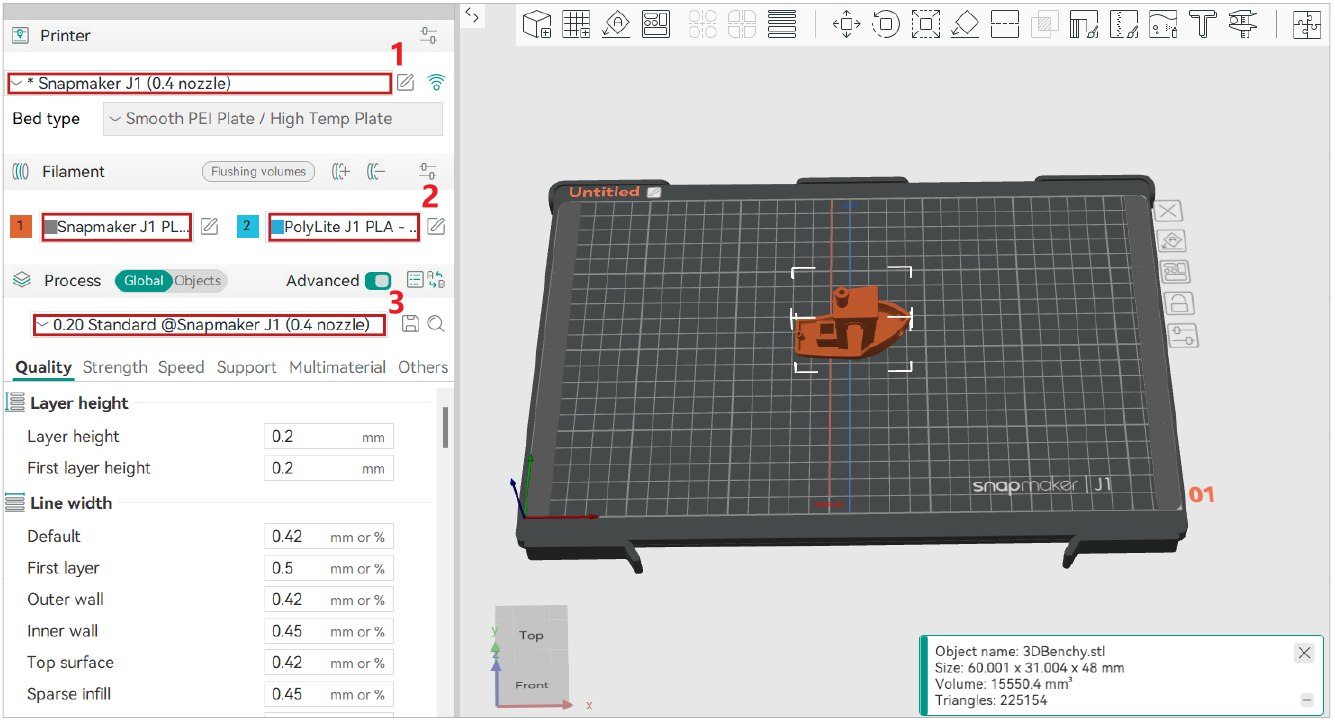This screenshot has width=1335, height=724.
Task: Open the printer preset dropdown
Action: (199, 84)
